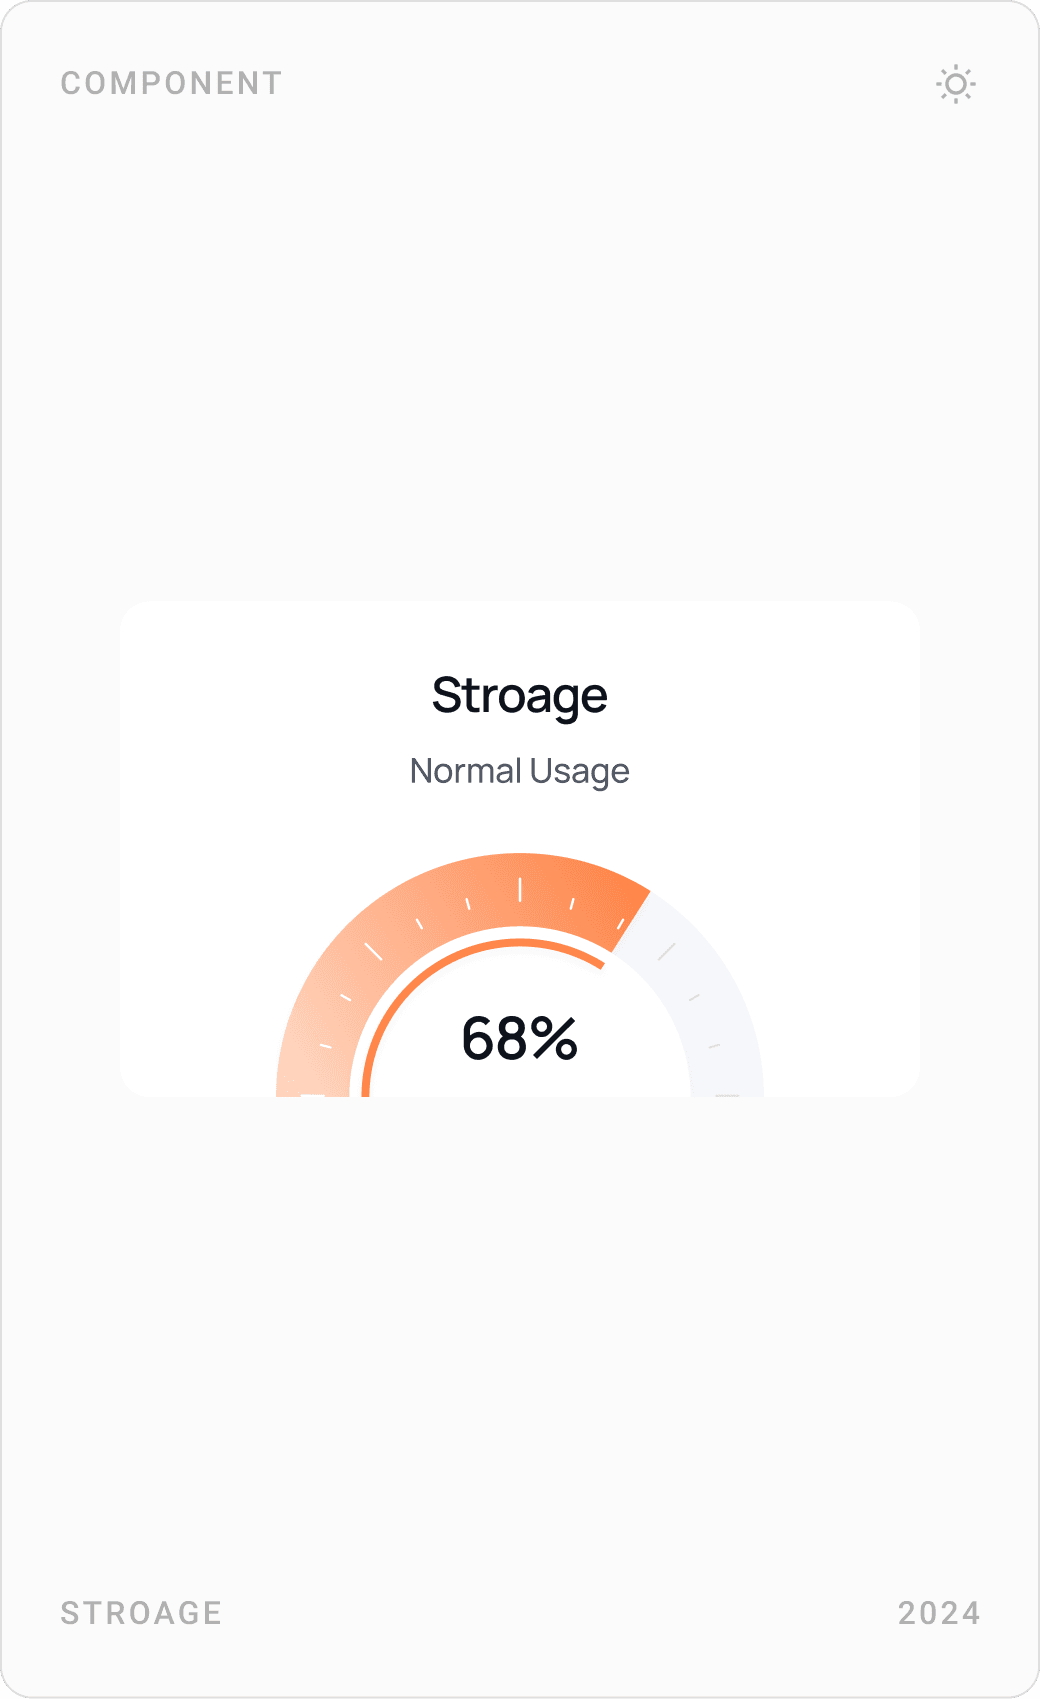Click the topmost gauge tick mark
1040x1699 pixels.
pyautogui.click(x=520, y=890)
